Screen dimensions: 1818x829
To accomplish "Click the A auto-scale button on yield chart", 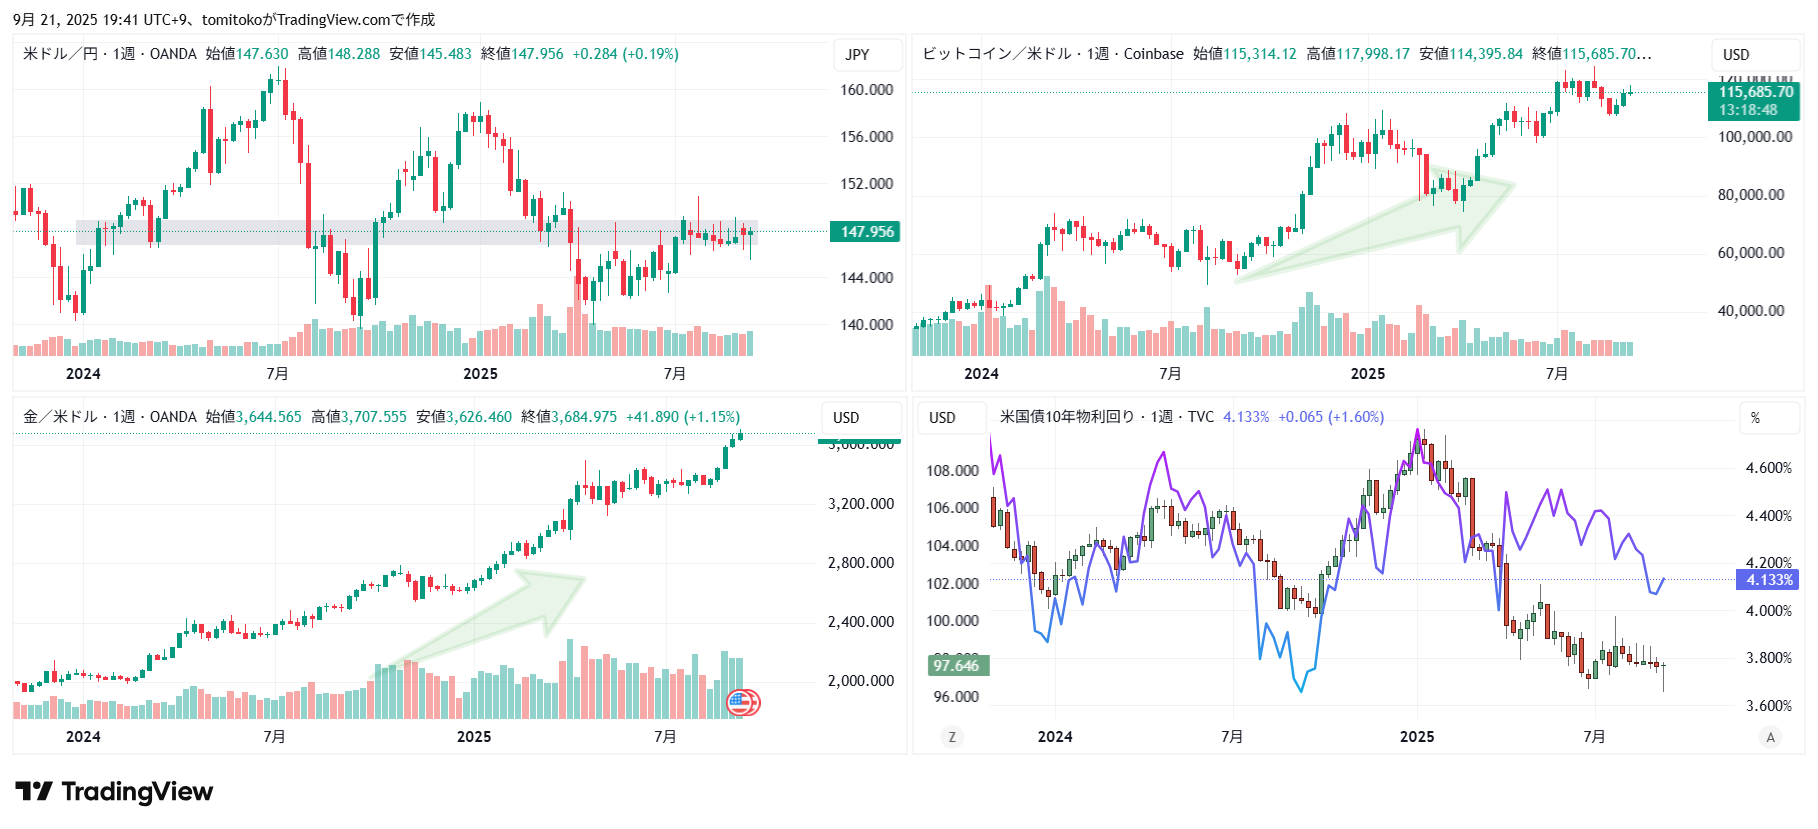I will (1770, 737).
